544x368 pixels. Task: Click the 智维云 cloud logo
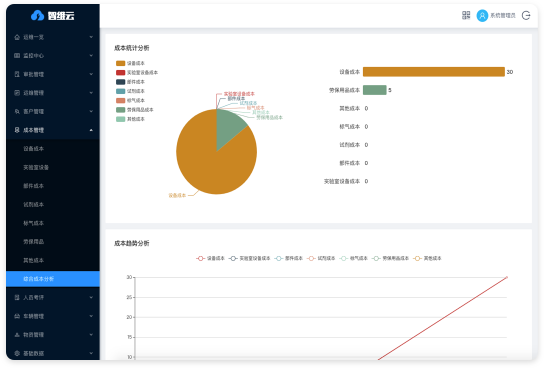(37, 15)
